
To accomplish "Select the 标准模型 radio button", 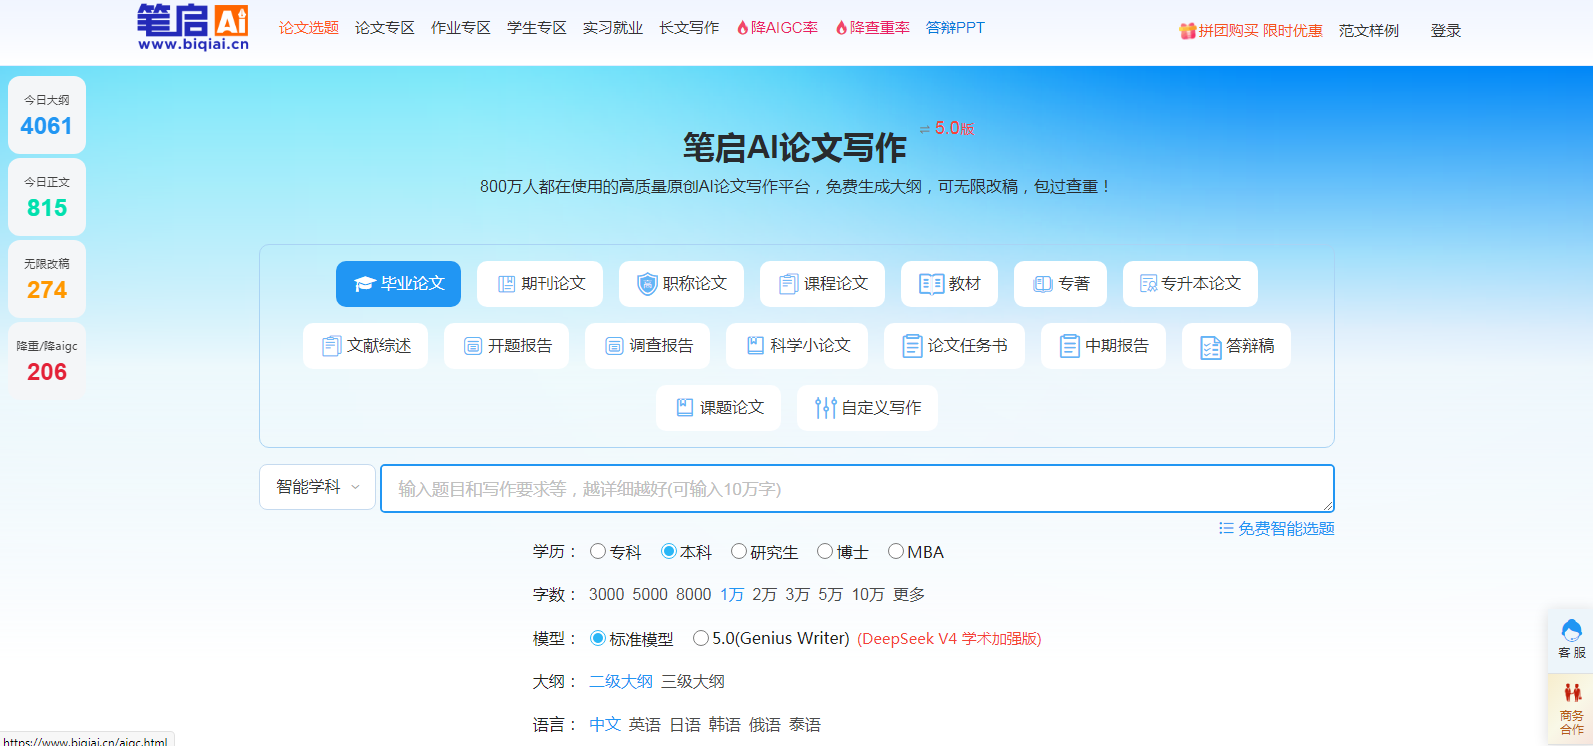I will click(x=598, y=638).
